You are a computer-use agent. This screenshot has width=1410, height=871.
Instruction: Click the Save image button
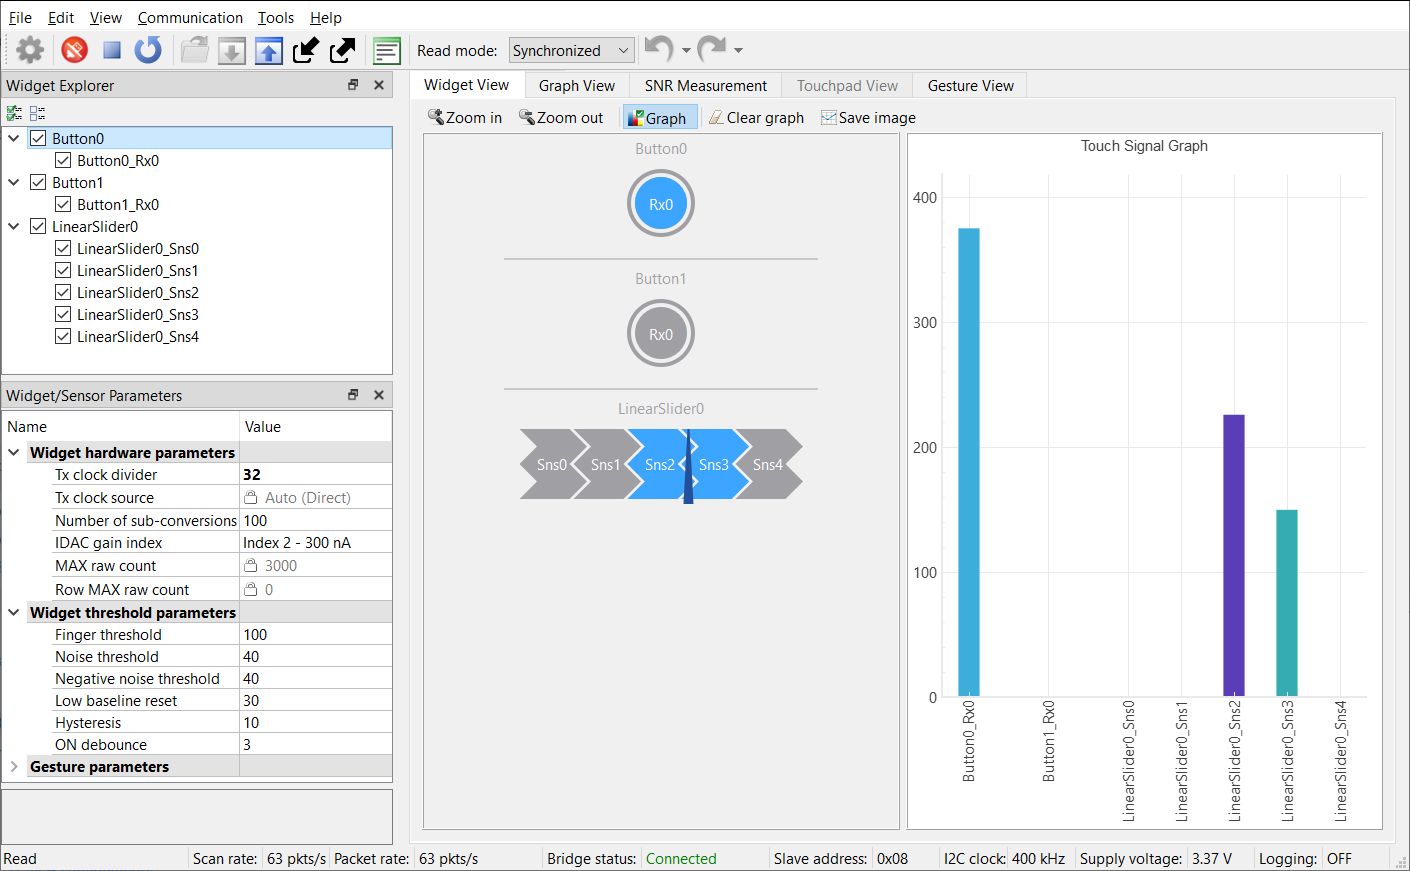(868, 118)
